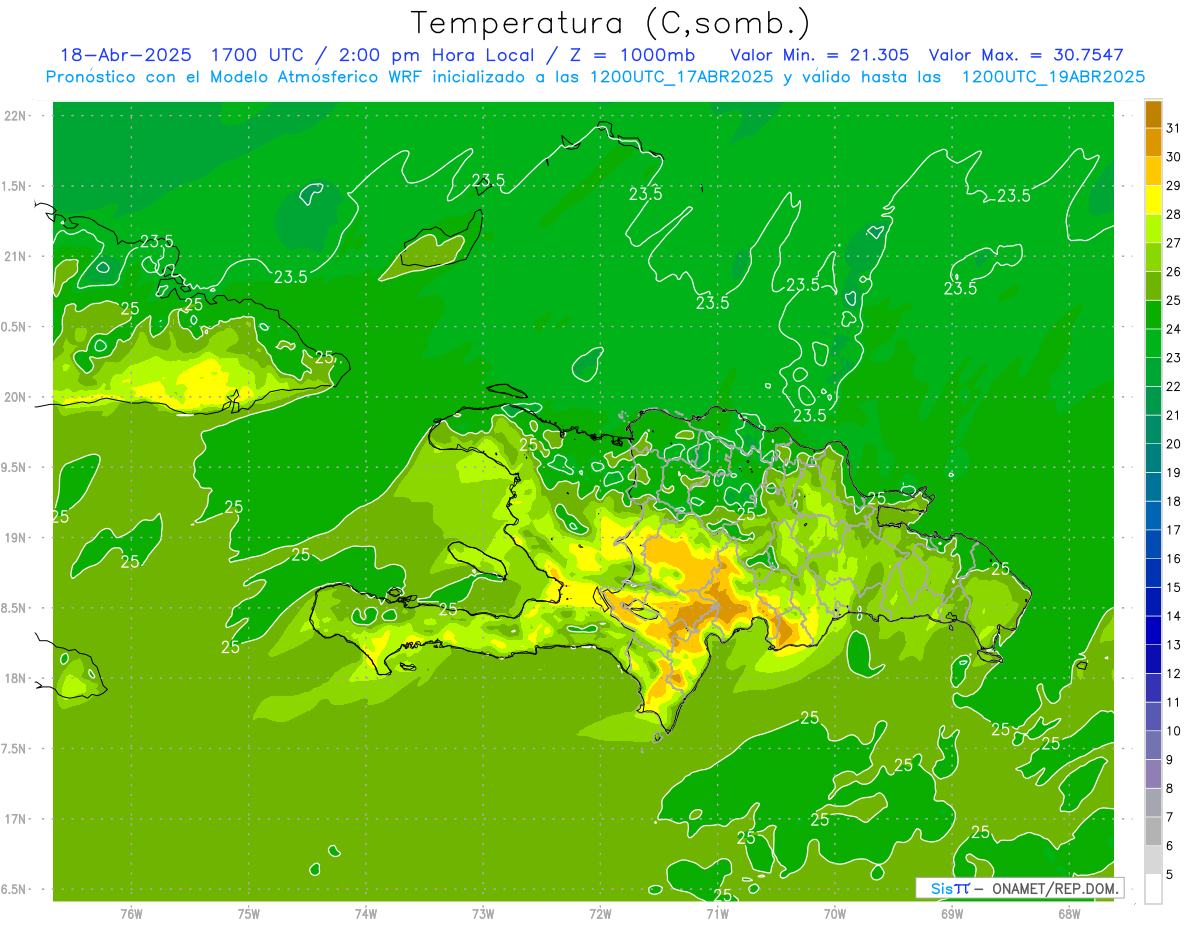Click the "69W" longitude axis label

click(x=952, y=914)
